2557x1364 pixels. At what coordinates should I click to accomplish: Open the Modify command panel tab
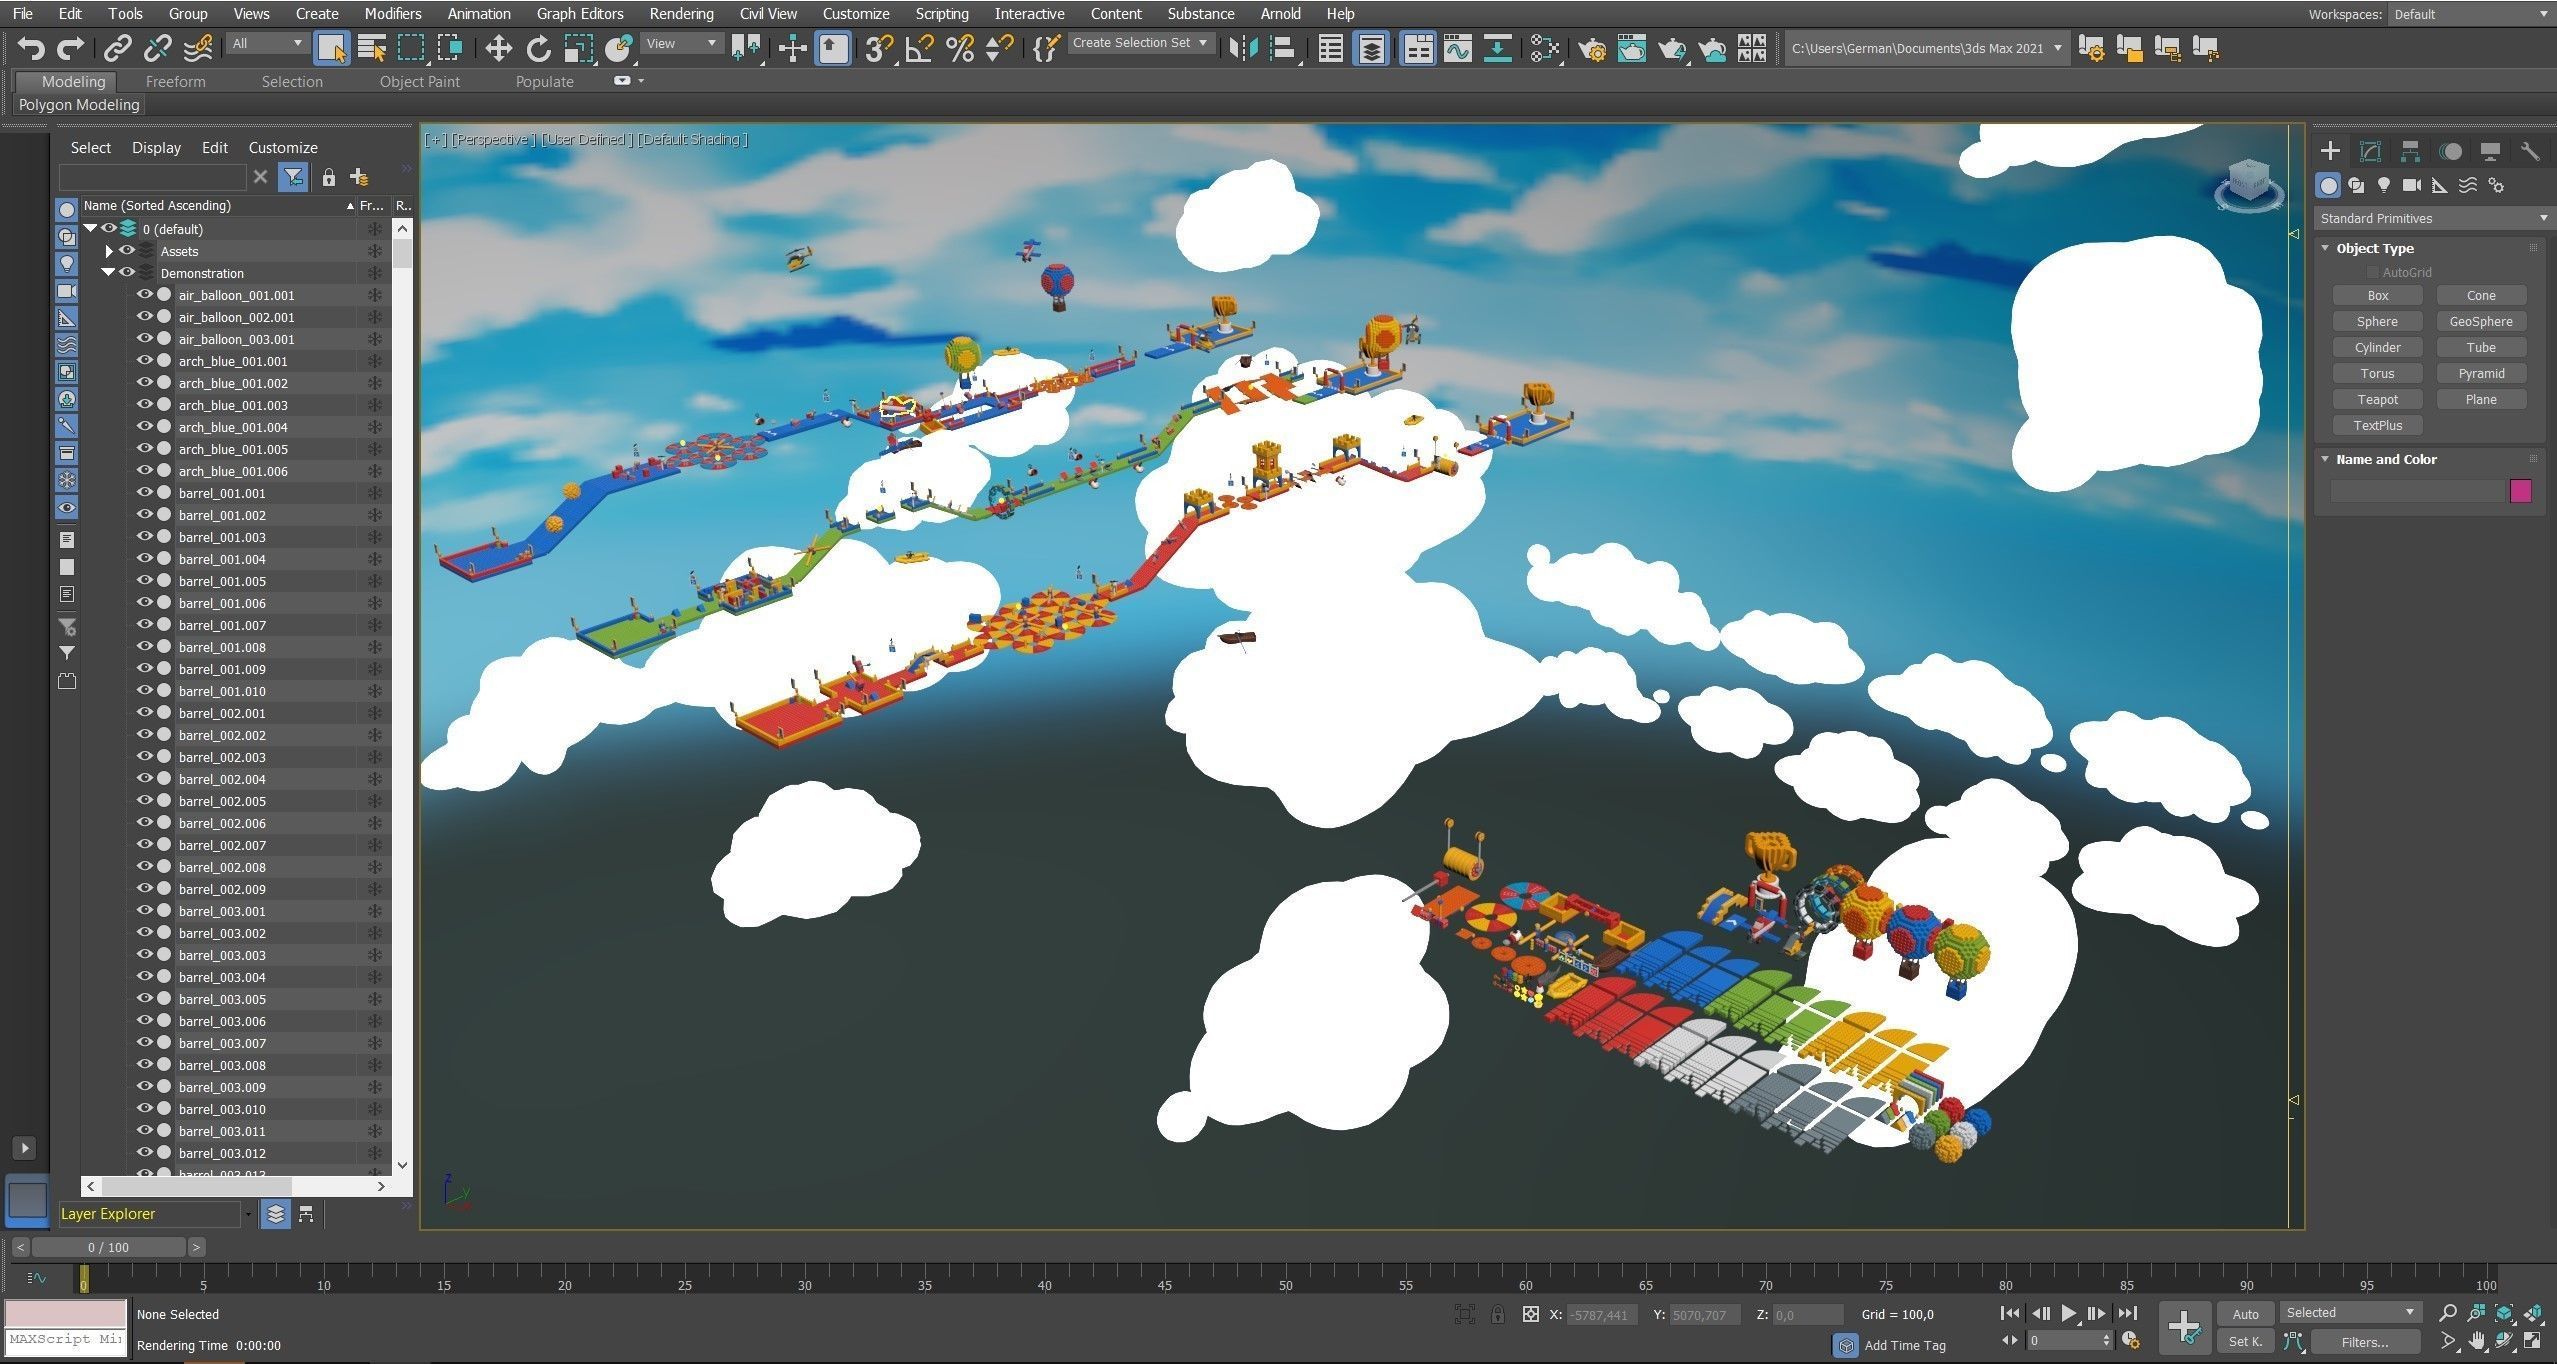coord(2370,151)
